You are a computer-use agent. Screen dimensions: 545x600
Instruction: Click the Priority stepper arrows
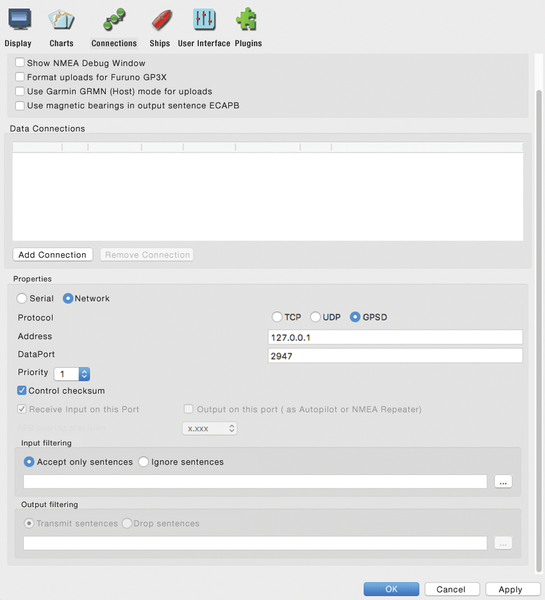point(84,374)
